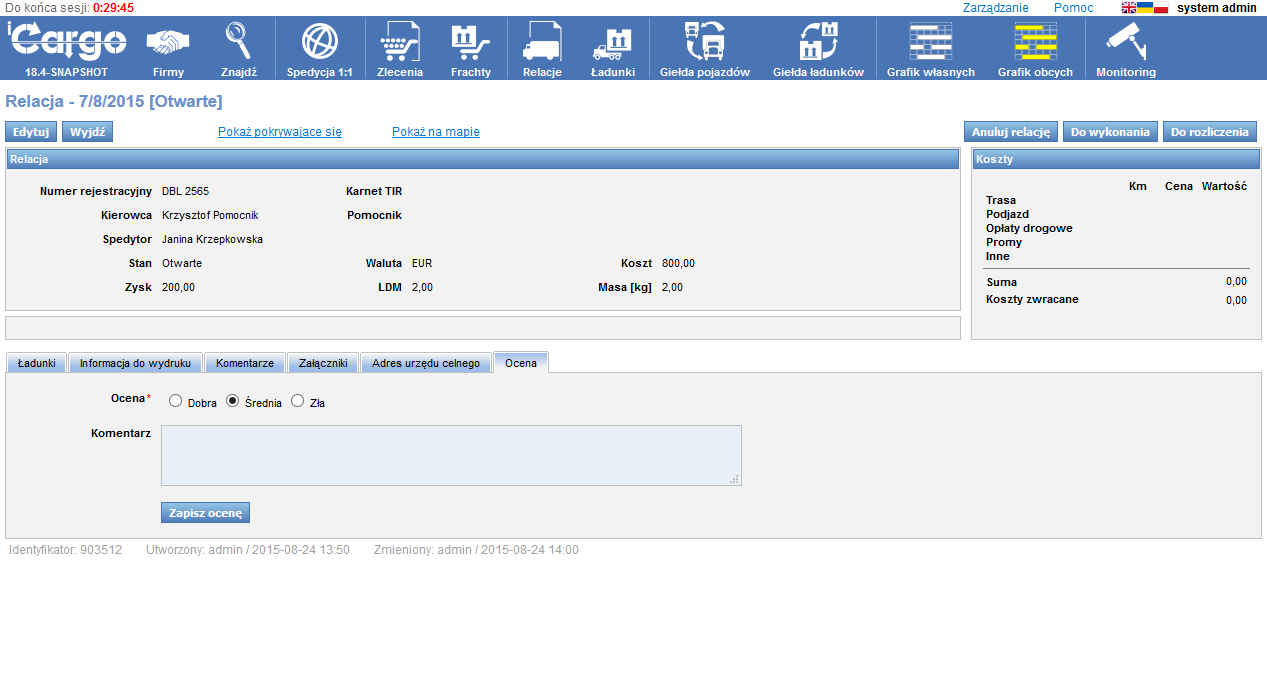
Task: Open Grafik własnych schedule icon
Action: pos(930,43)
